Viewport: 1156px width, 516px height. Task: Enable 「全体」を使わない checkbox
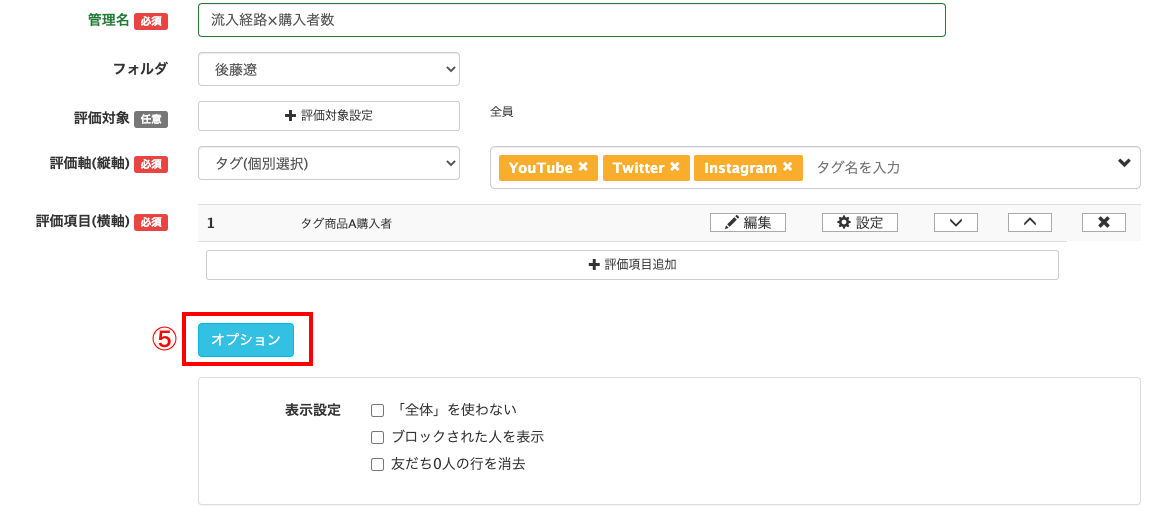point(377,410)
